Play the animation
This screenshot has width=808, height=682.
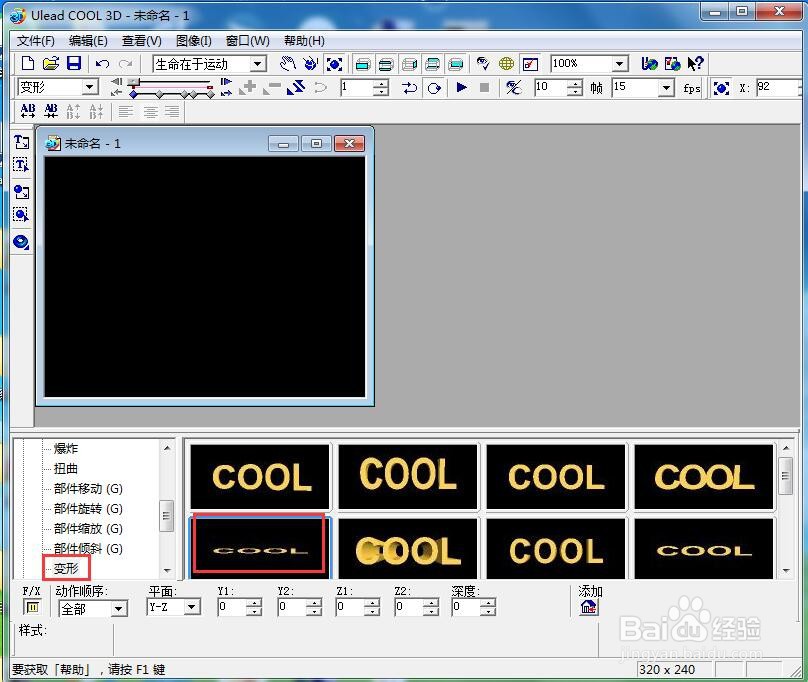tap(462, 87)
